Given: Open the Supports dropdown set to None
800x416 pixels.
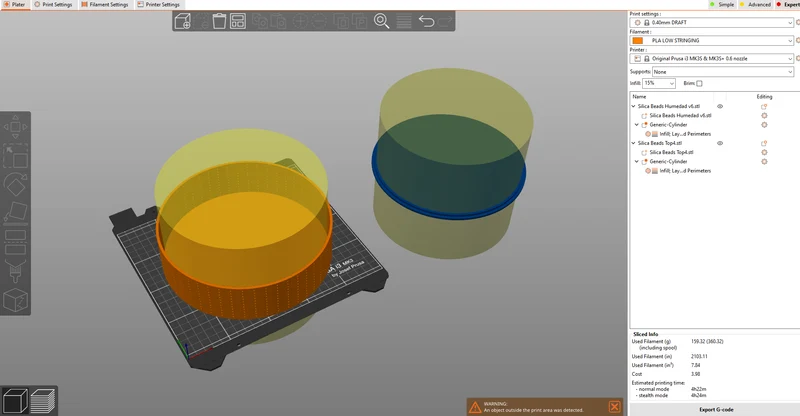Looking at the screenshot, I should pos(722,72).
